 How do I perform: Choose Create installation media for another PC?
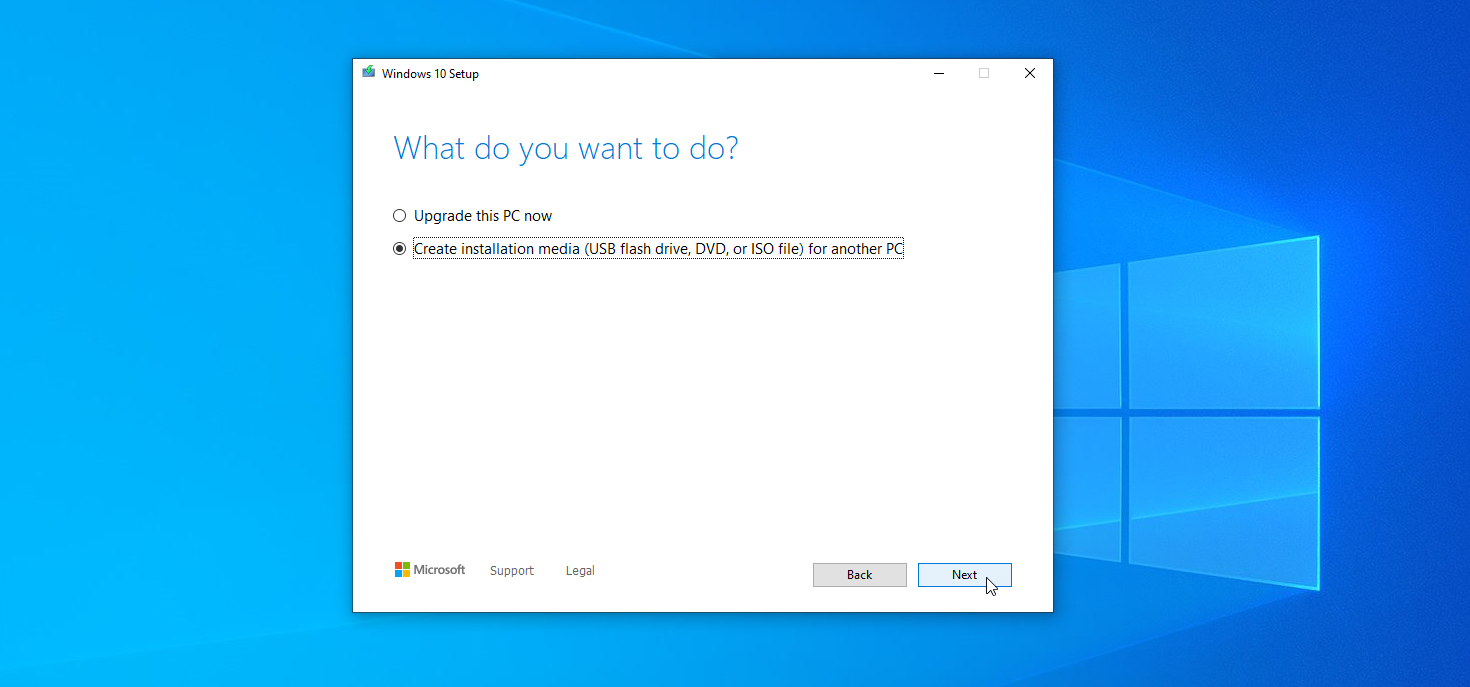(x=657, y=248)
